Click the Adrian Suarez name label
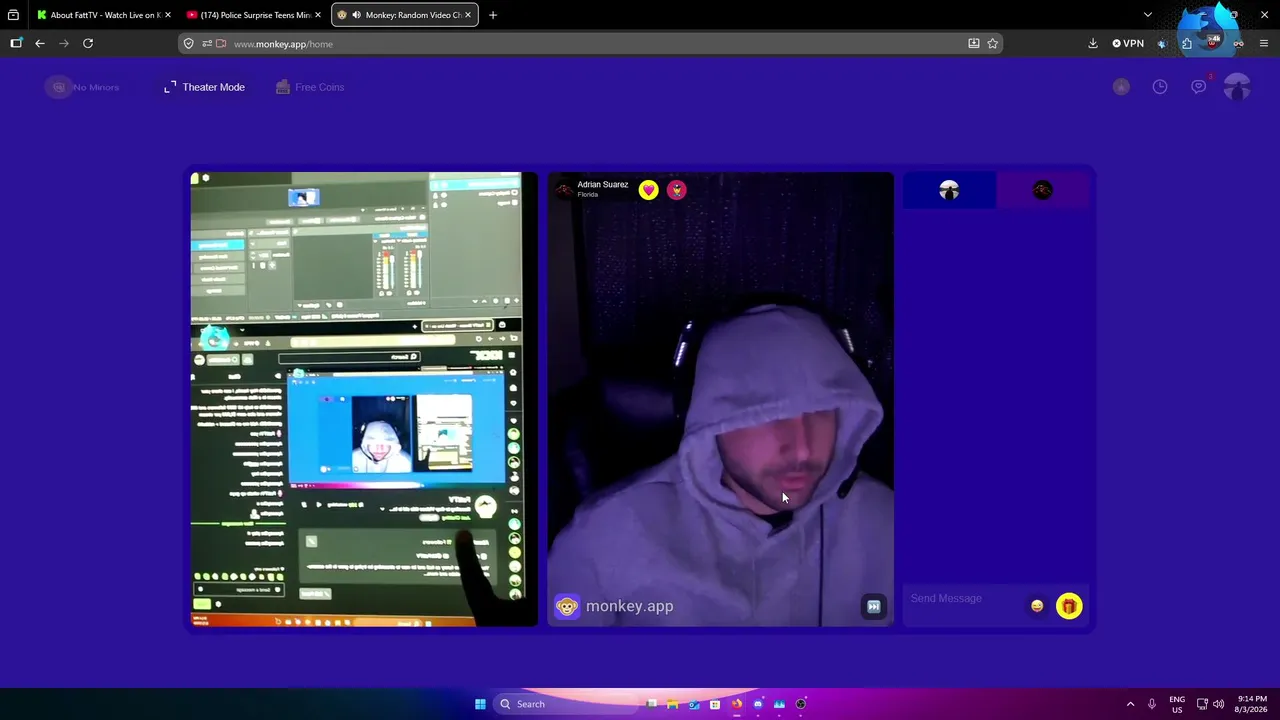Screen dimensions: 1280x720 [x=602, y=185]
